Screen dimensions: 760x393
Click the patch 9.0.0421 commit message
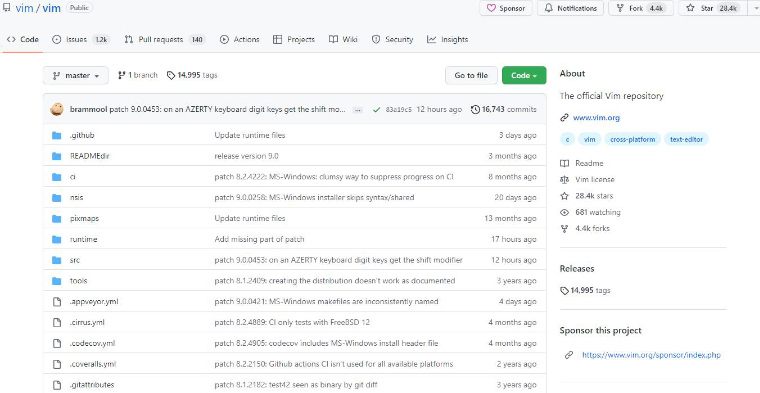tap(326, 301)
